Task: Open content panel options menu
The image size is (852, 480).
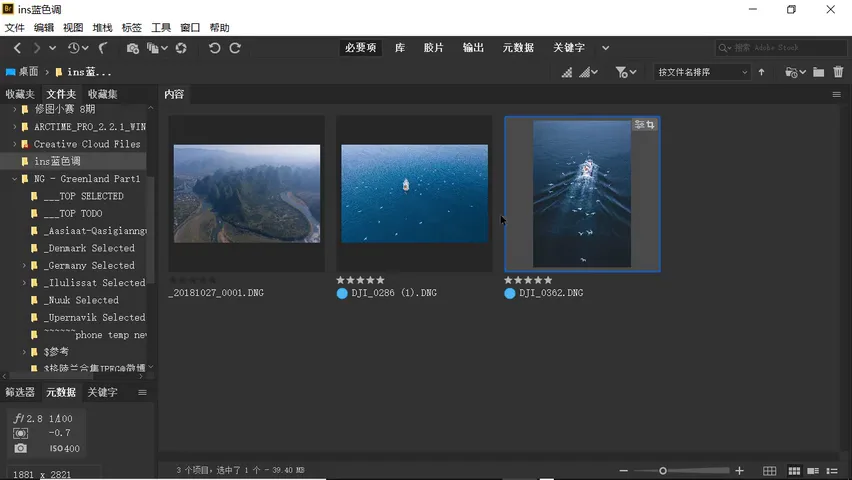Action: [x=837, y=95]
